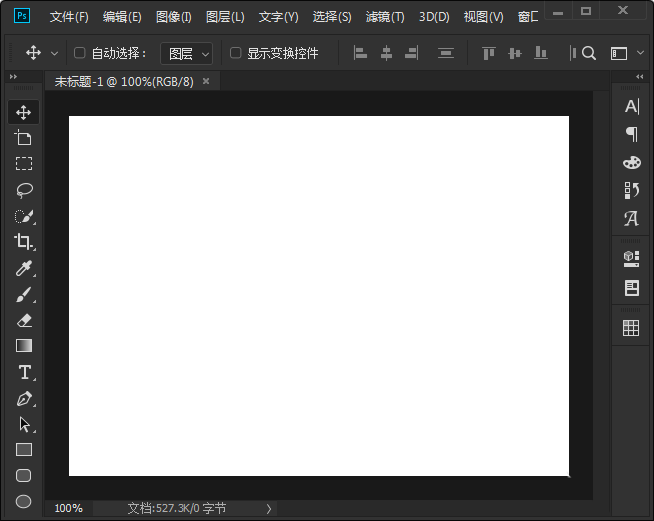
Task: Select the Crop tool
Action: click(24, 242)
